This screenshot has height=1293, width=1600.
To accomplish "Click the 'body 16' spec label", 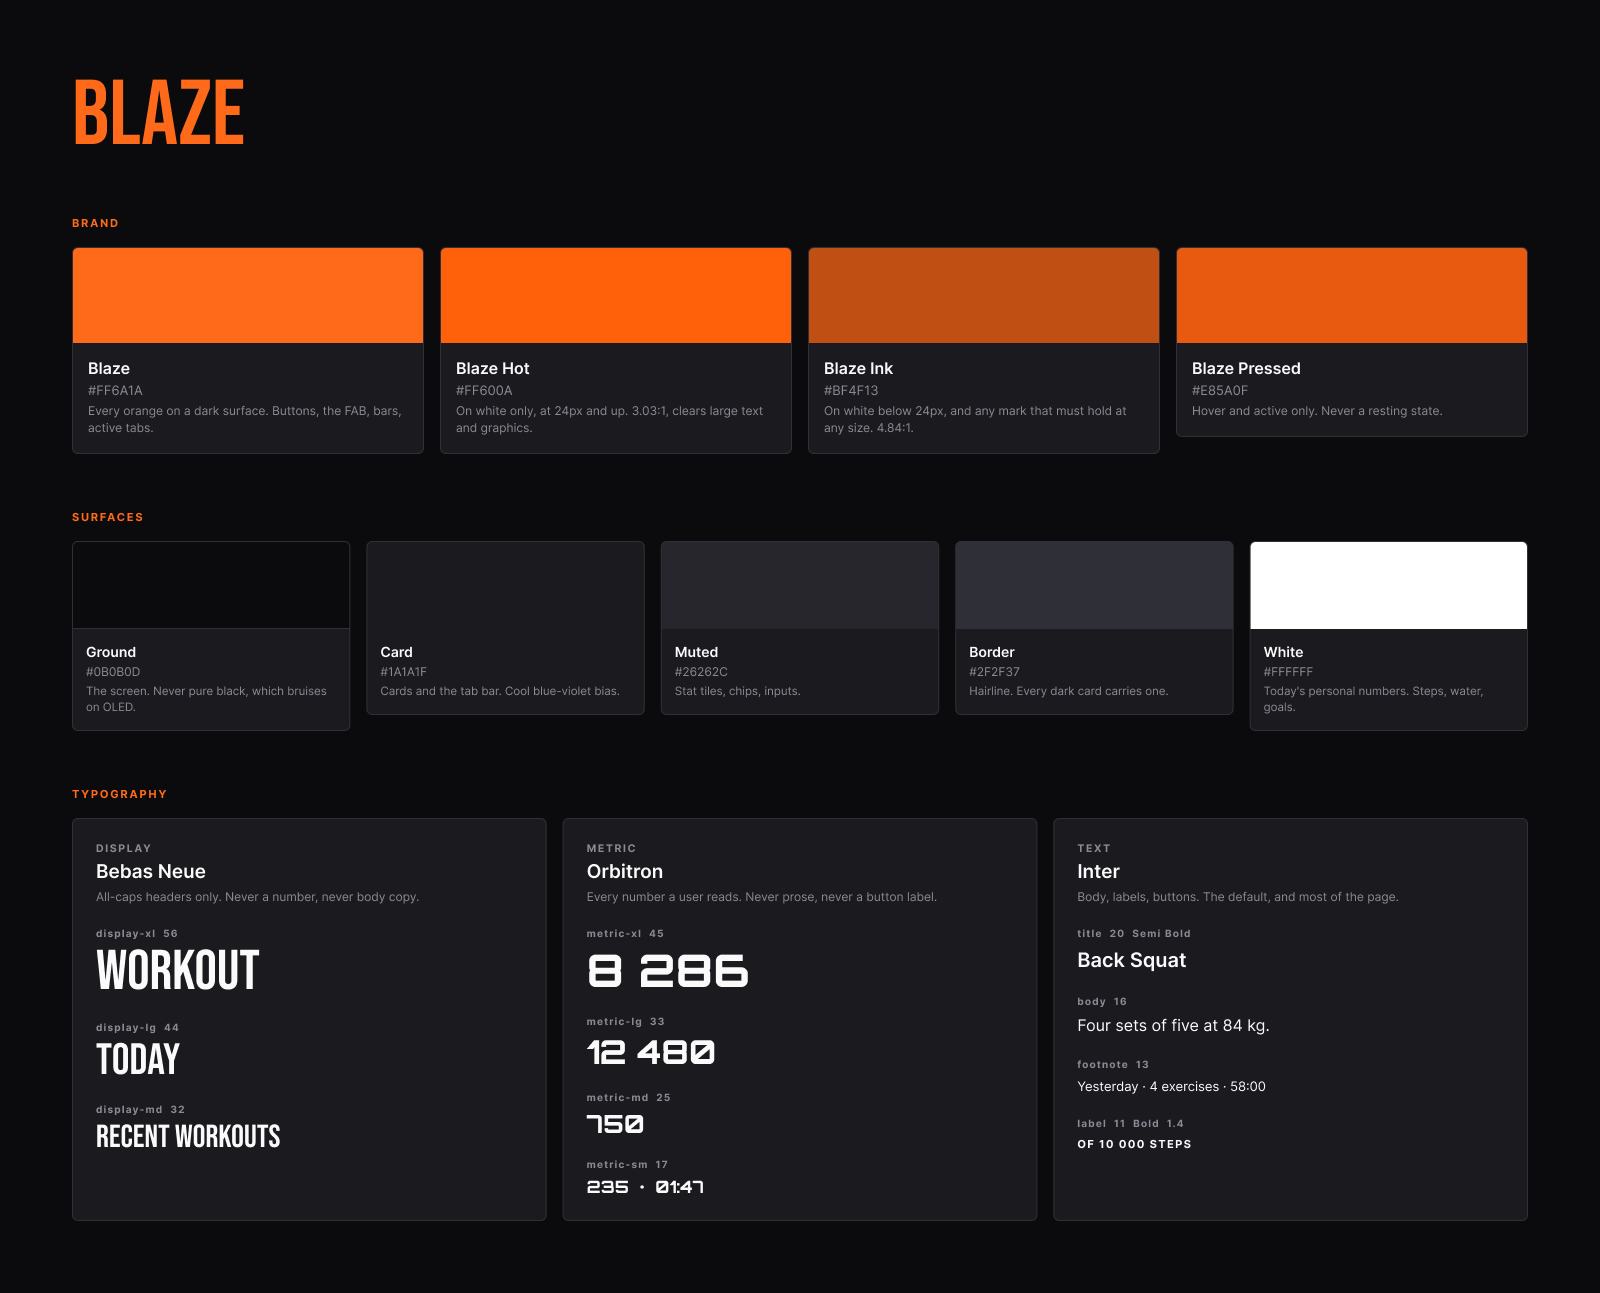I will [1102, 1002].
